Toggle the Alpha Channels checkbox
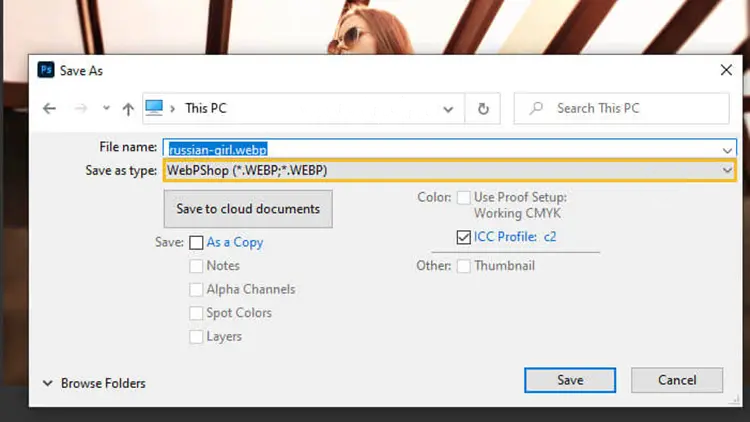750x422 pixels. 196,289
